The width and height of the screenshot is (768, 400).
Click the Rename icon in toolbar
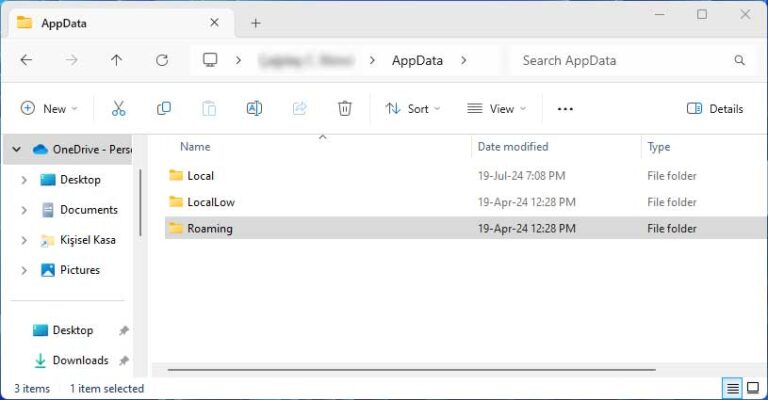click(254, 108)
